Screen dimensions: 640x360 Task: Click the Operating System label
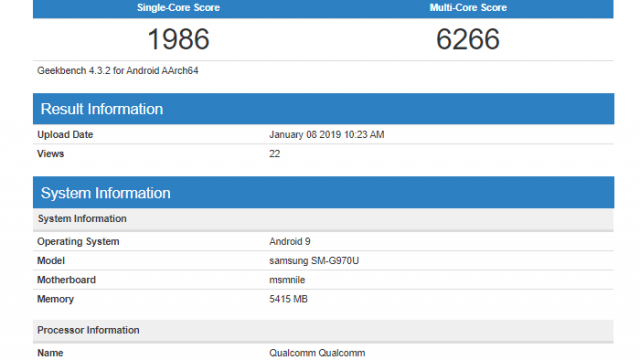click(78, 242)
